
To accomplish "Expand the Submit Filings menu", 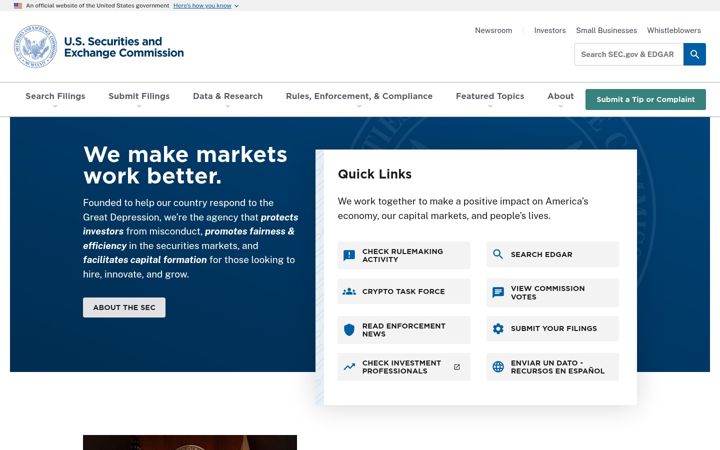I will click(x=139, y=99).
